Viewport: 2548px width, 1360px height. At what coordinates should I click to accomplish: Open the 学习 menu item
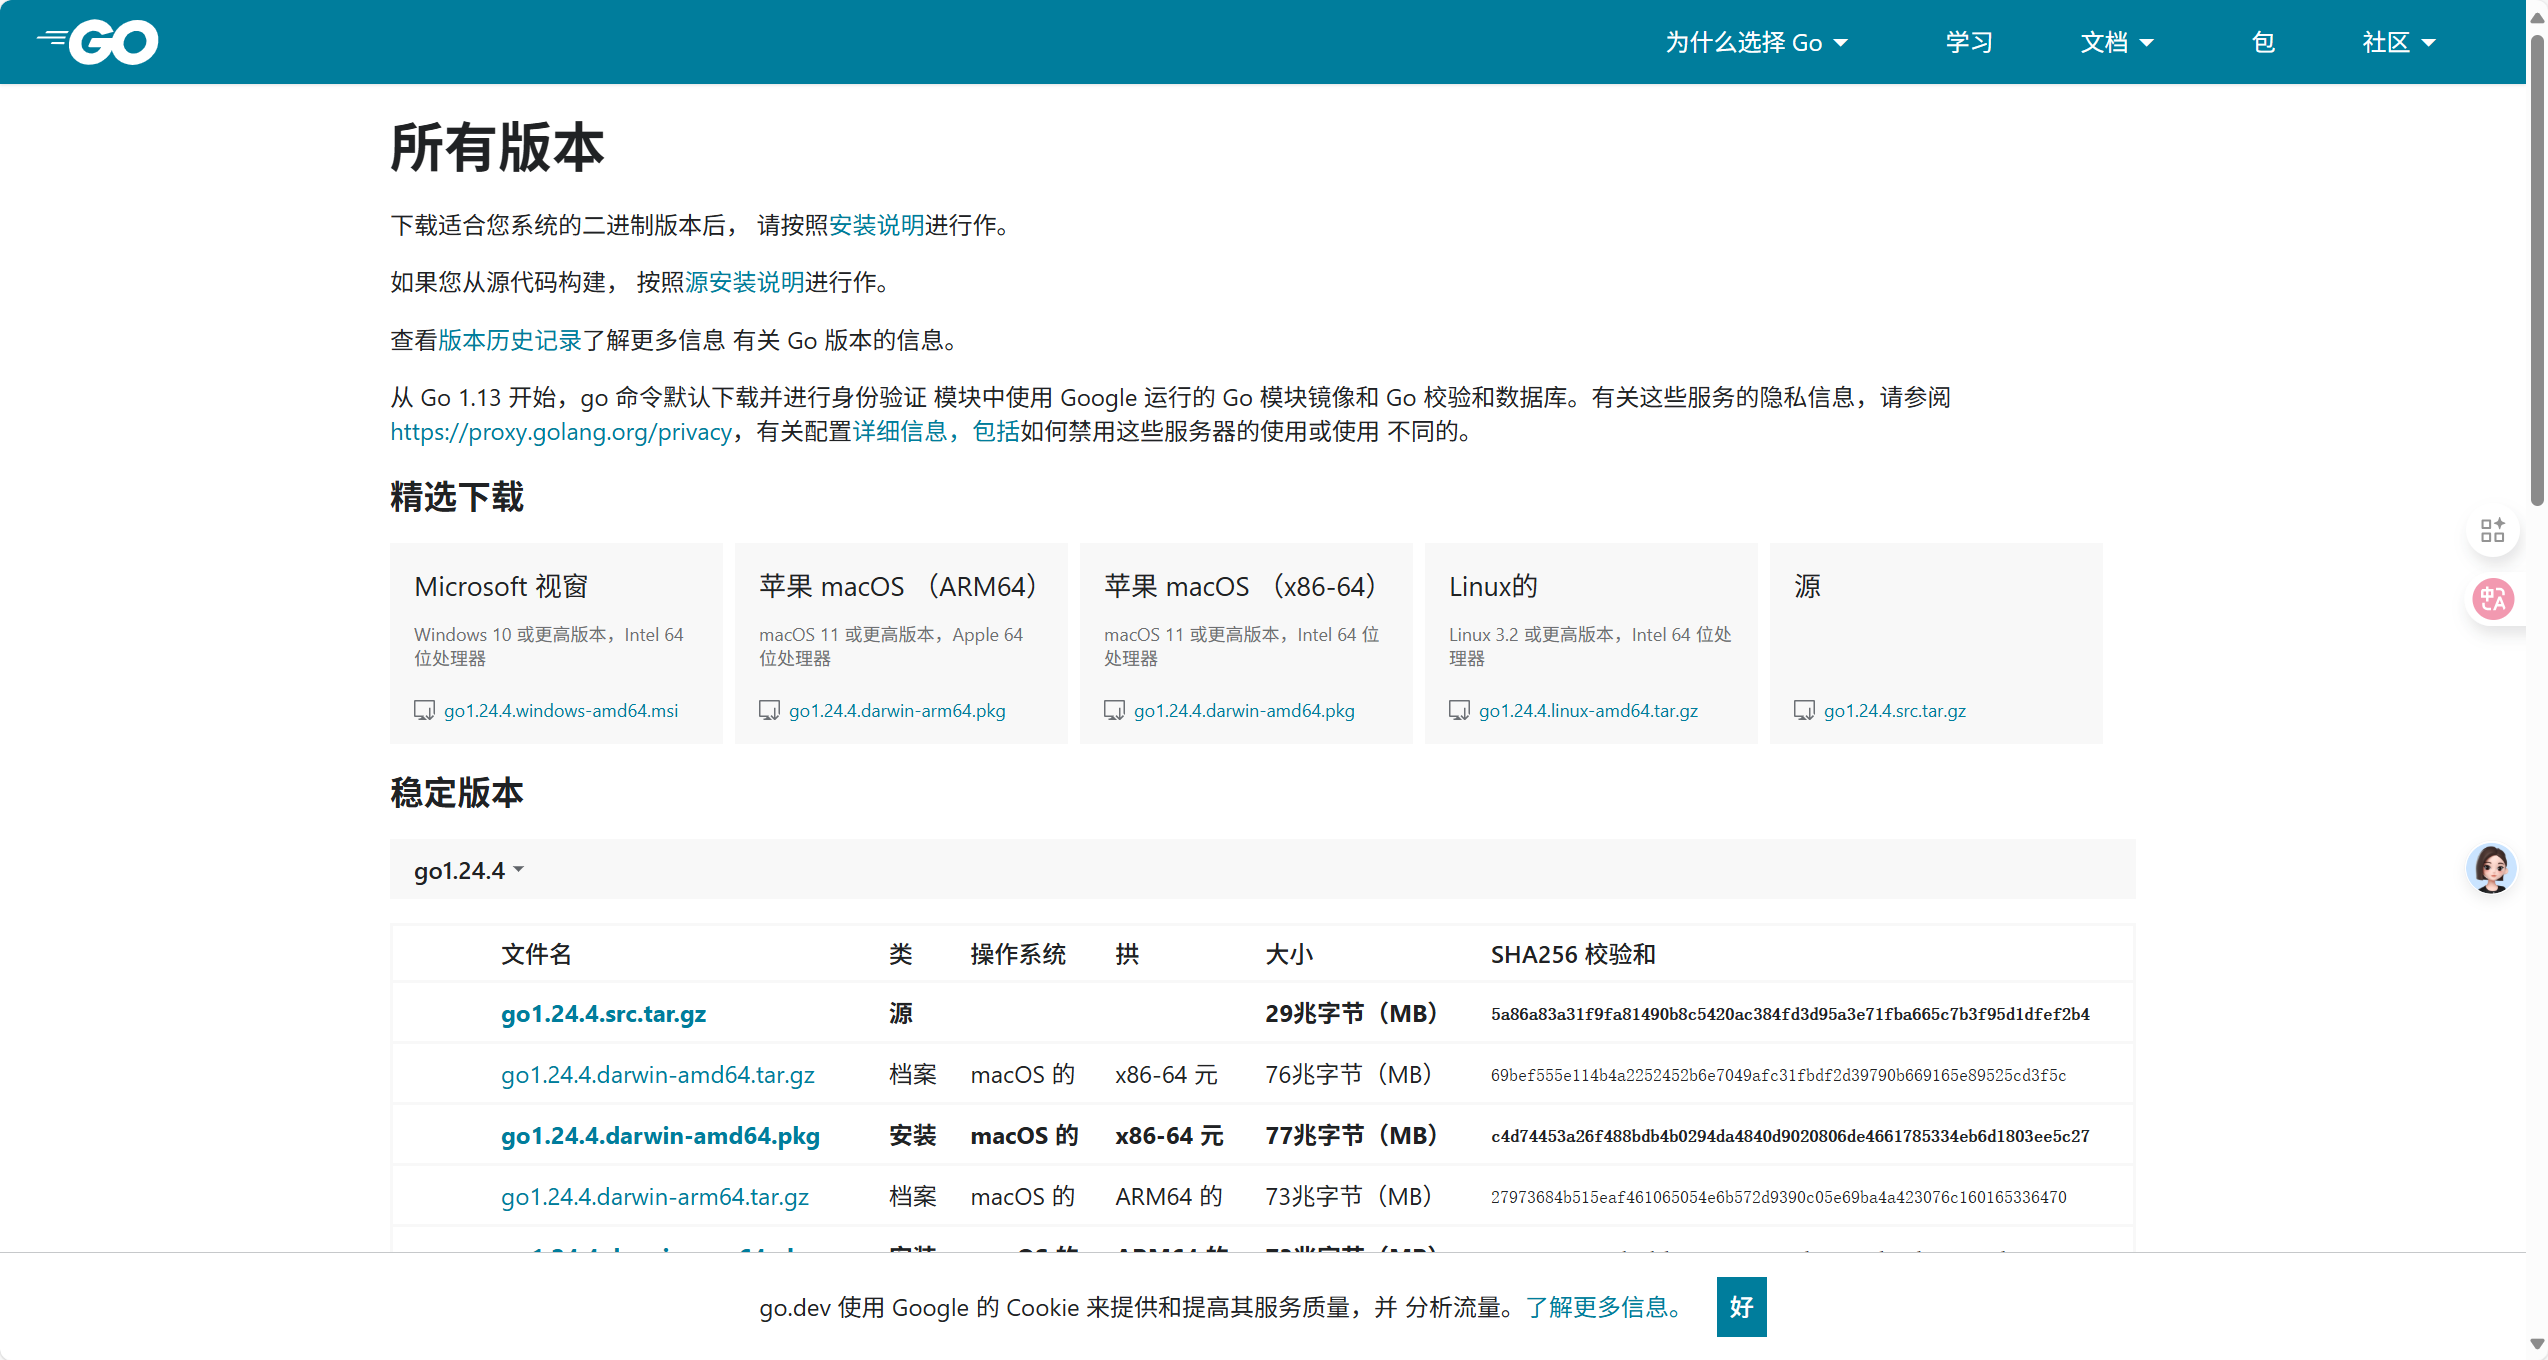point(1969,43)
